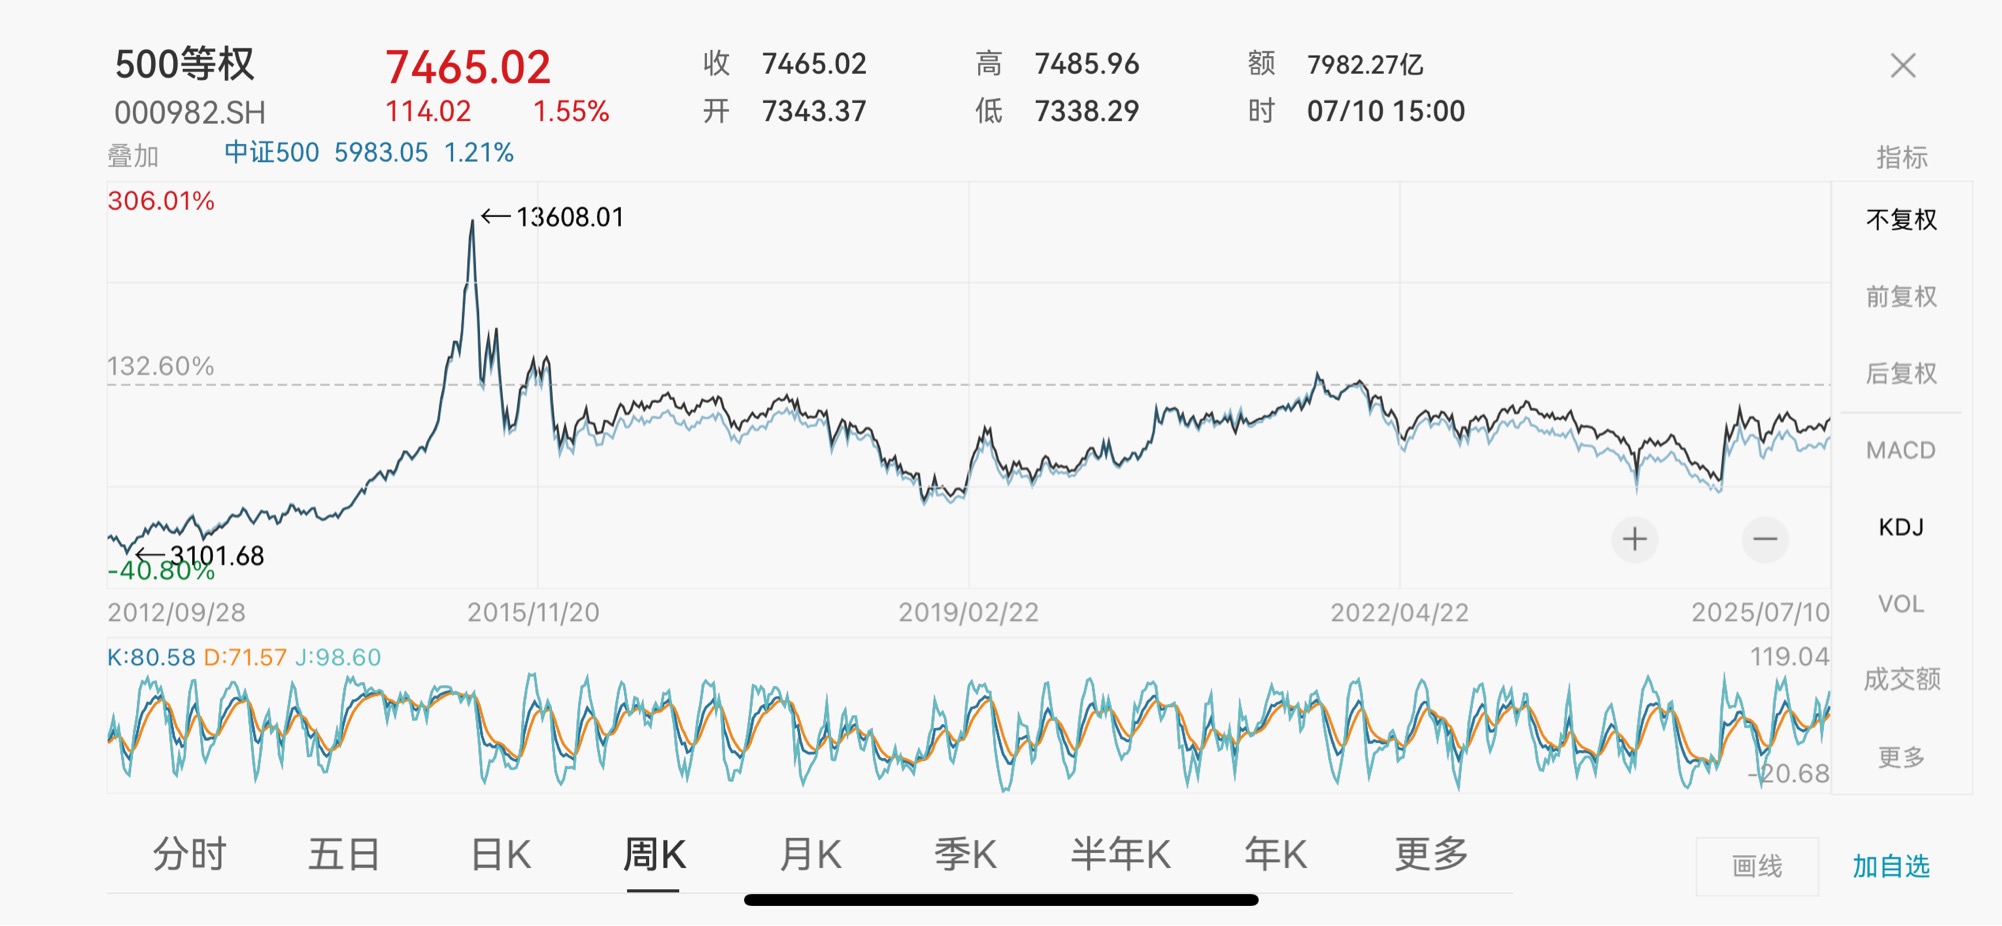Switch to 年K tab

pyautogui.click(x=1275, y=855)
